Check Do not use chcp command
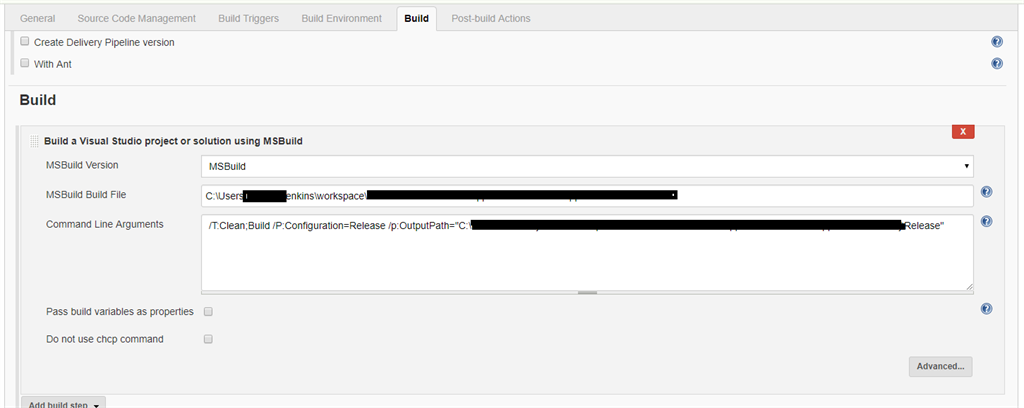Image resolution: width=1024 pixels, height=408 pixels. (208, 339)
